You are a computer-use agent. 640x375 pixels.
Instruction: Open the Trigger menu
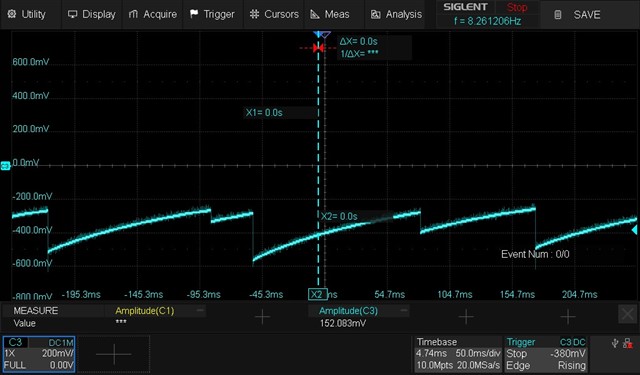213,14
